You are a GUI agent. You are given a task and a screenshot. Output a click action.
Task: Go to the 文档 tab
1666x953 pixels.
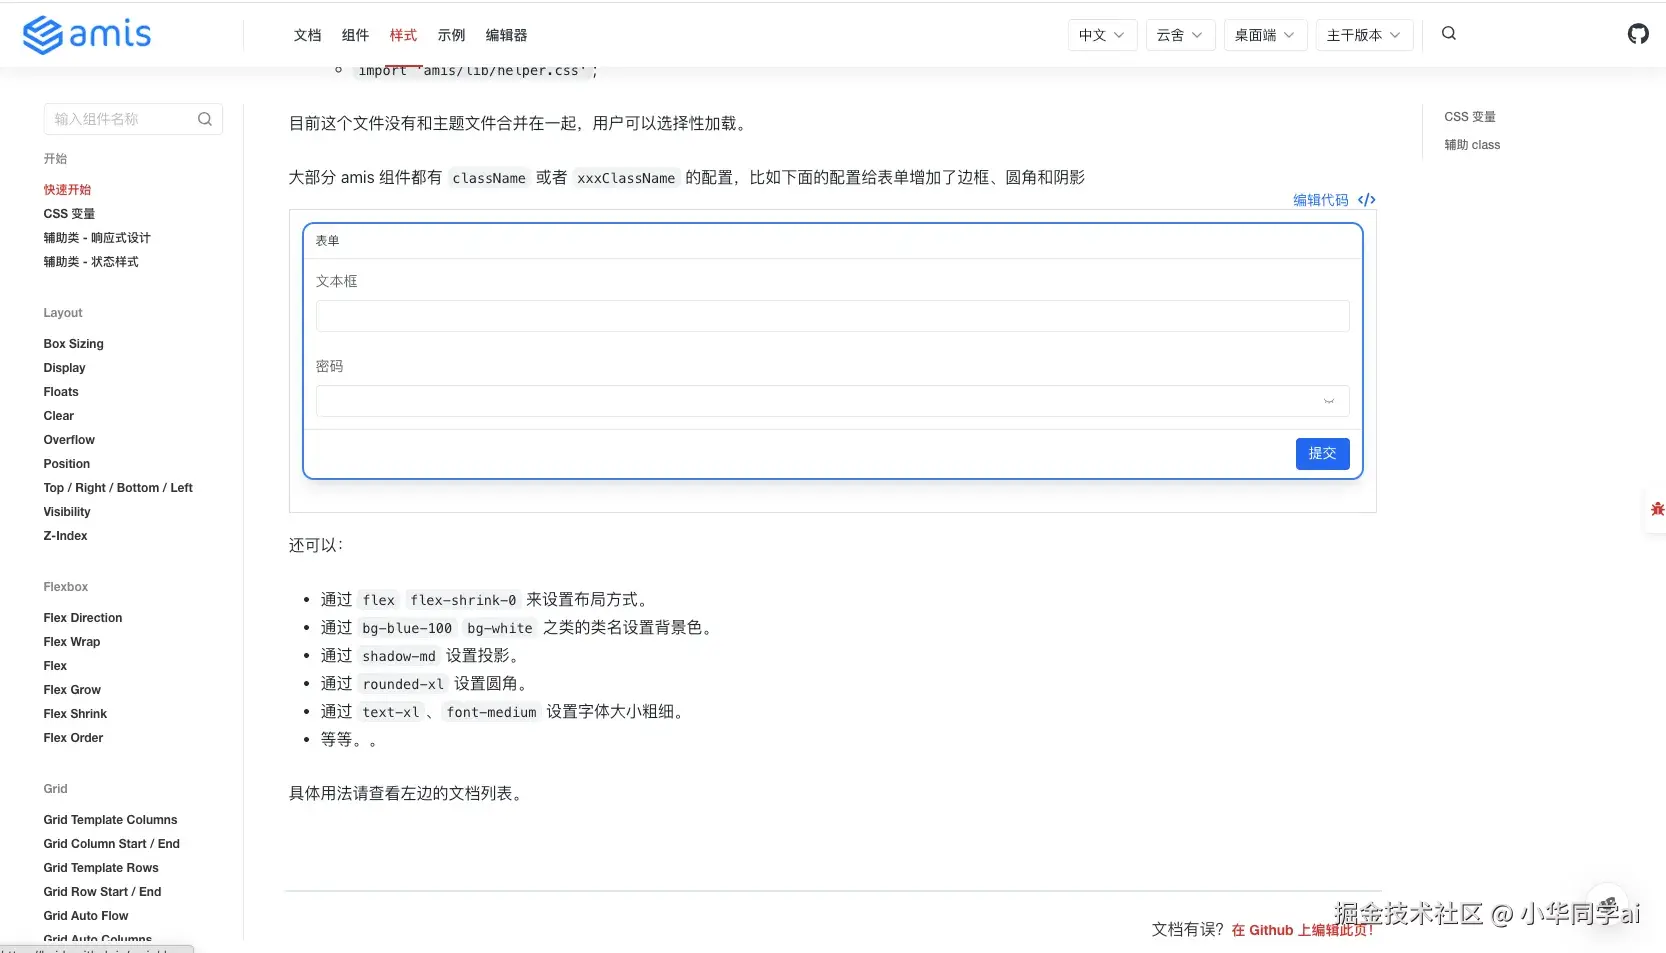pos(307,35)
